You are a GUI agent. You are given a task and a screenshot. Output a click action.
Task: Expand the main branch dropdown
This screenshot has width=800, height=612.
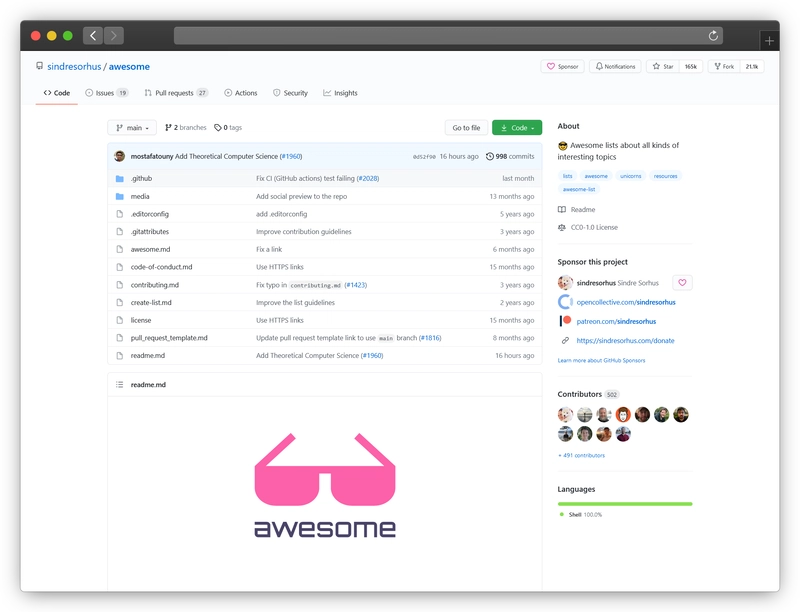(132, 128)
